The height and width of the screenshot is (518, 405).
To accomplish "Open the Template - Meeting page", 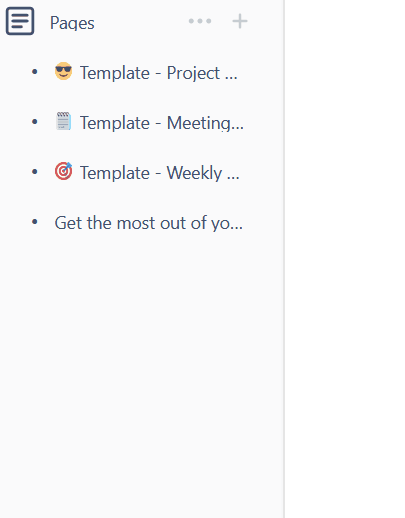I will [x=162, y=123].
